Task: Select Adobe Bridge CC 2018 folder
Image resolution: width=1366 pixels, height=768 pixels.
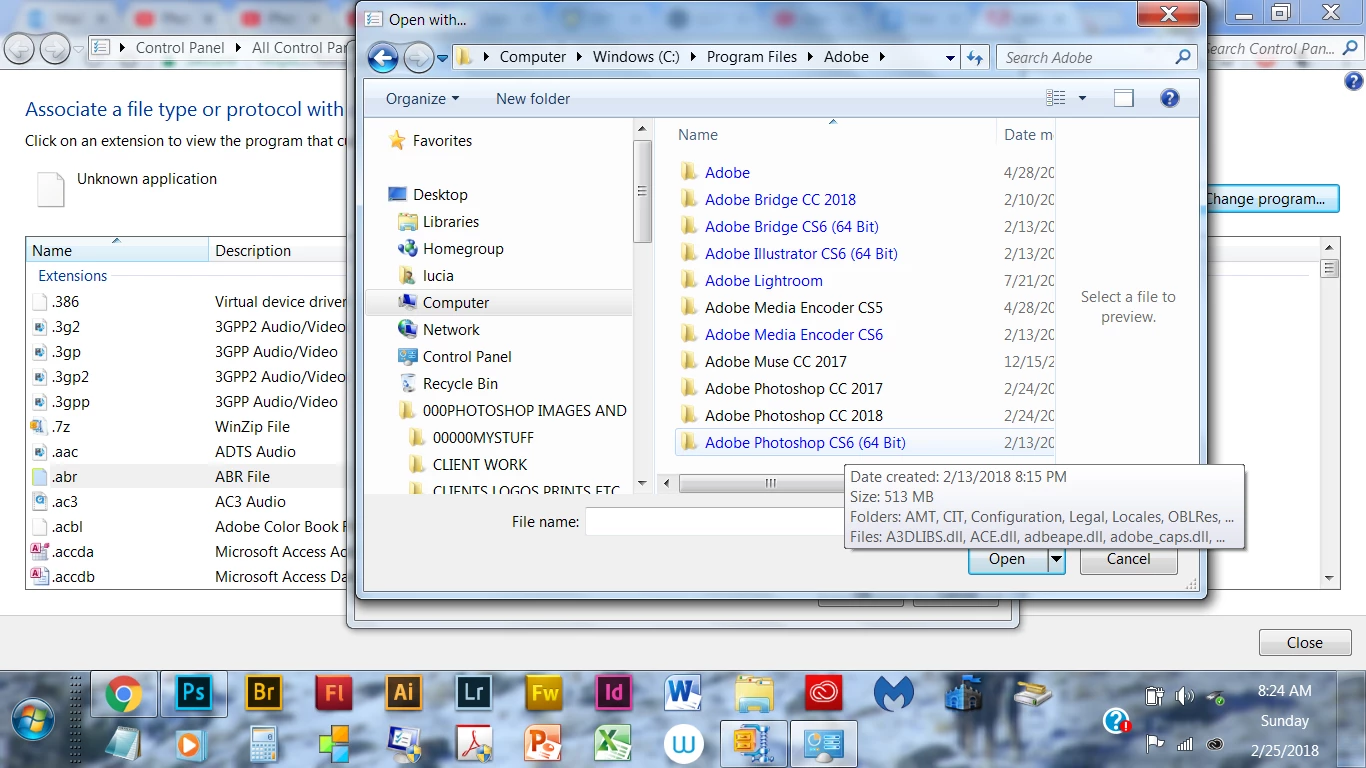Action: tap(780, 200)
